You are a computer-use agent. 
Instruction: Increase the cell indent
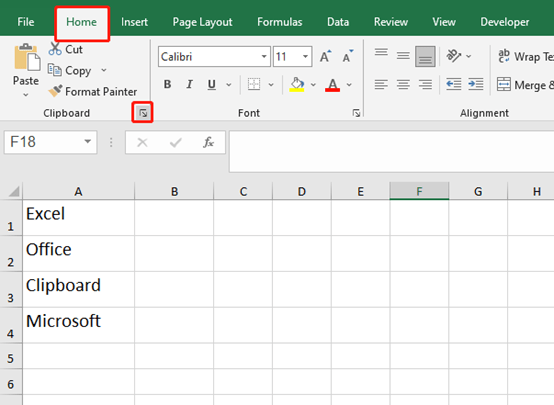point(476,84)
